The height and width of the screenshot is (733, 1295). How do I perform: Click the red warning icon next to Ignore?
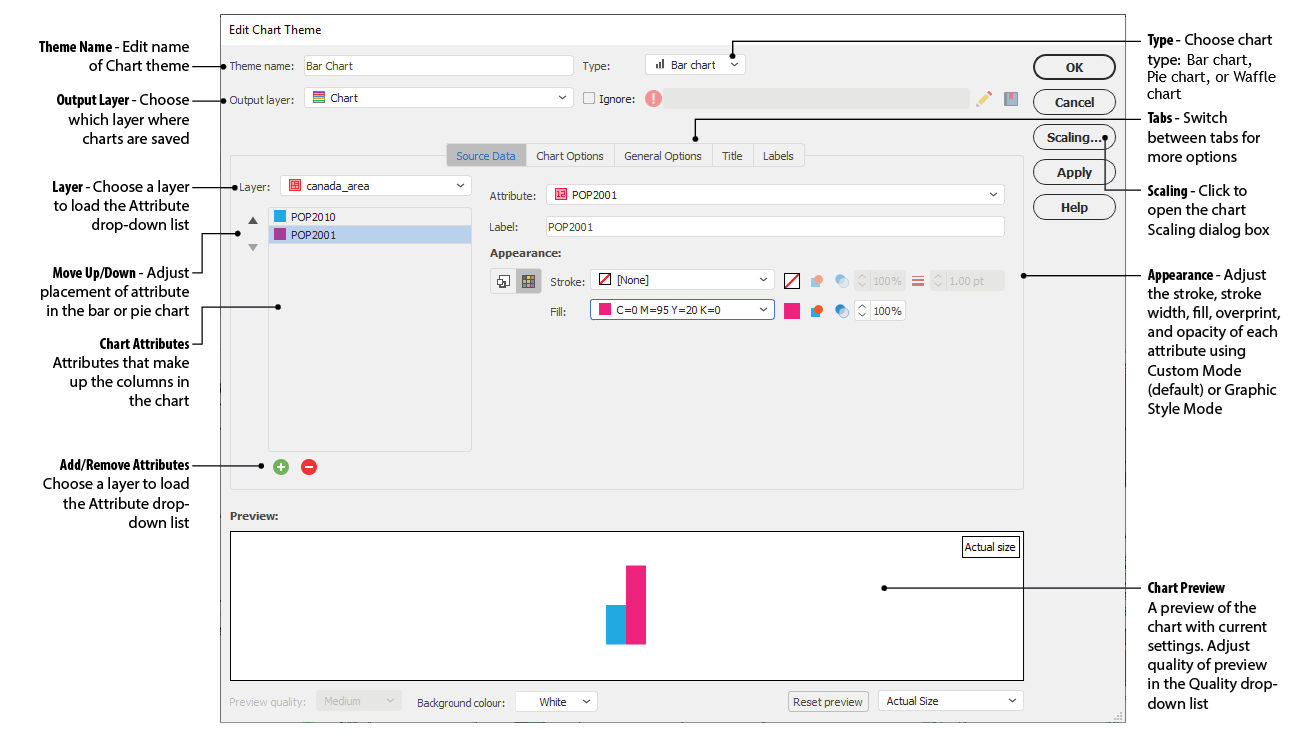pyautogui.click(x=653, y=98)
